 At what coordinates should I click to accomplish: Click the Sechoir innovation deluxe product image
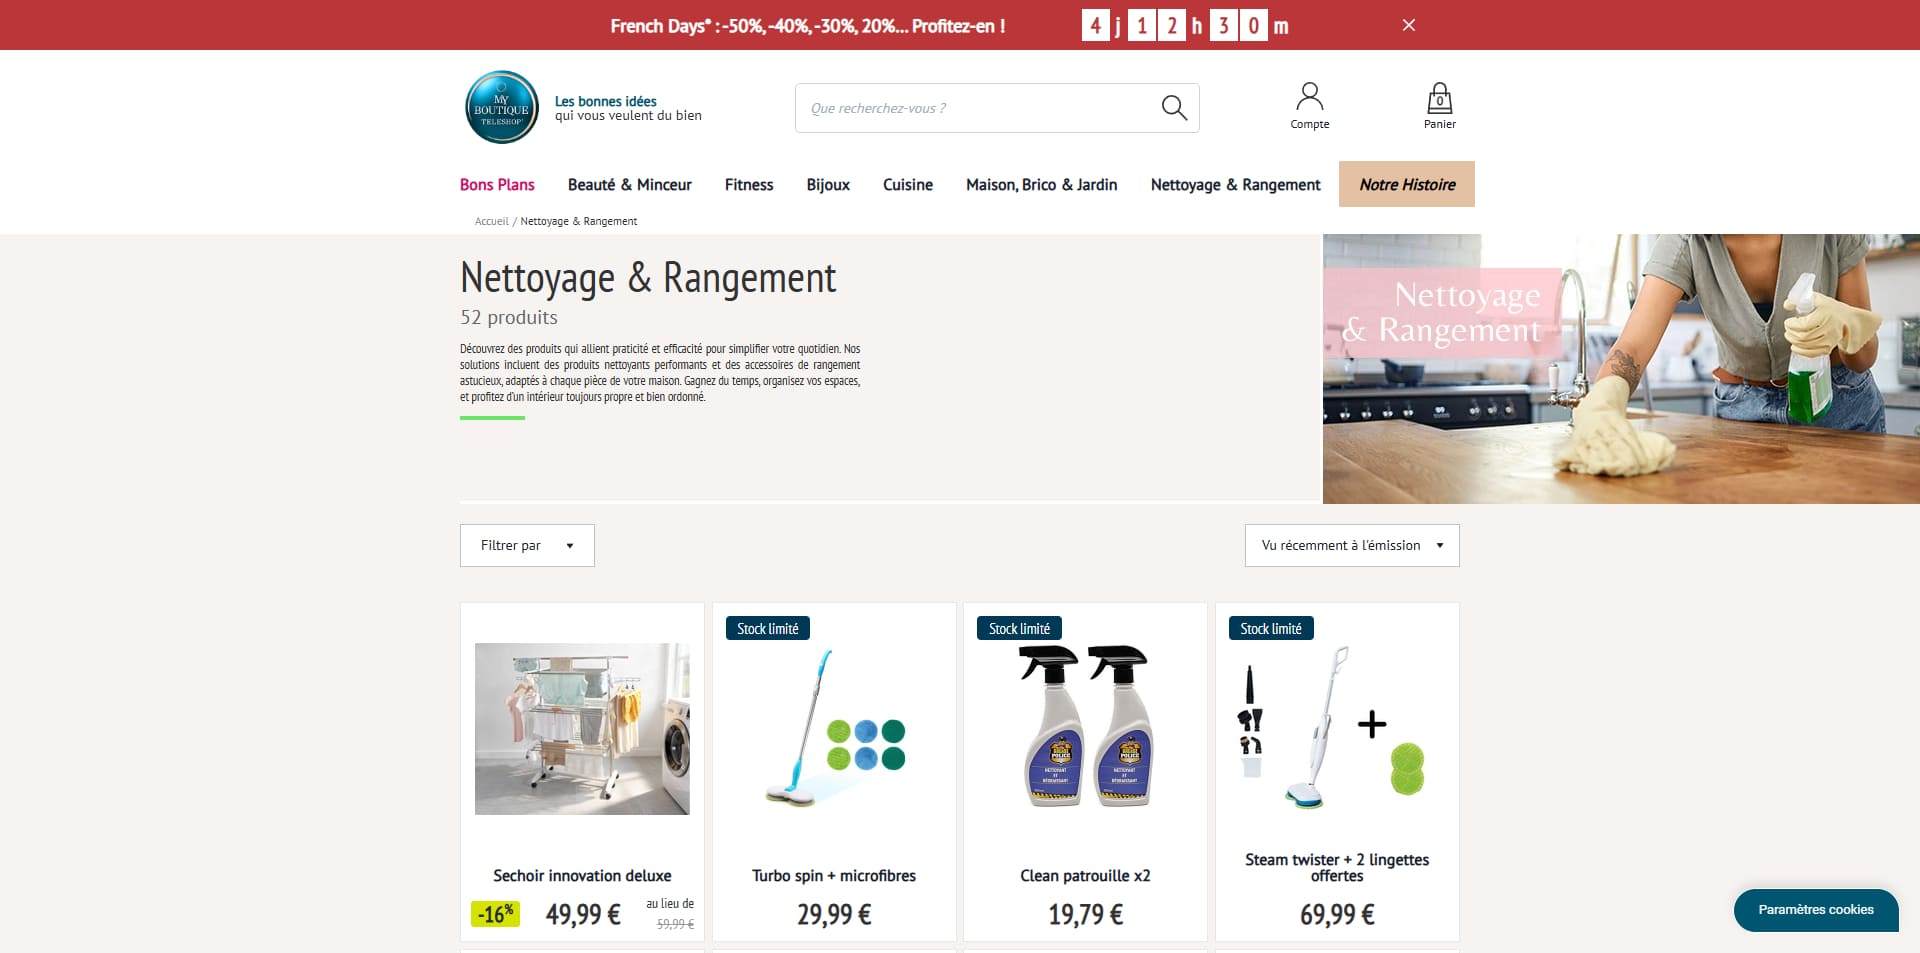[582, 729]
